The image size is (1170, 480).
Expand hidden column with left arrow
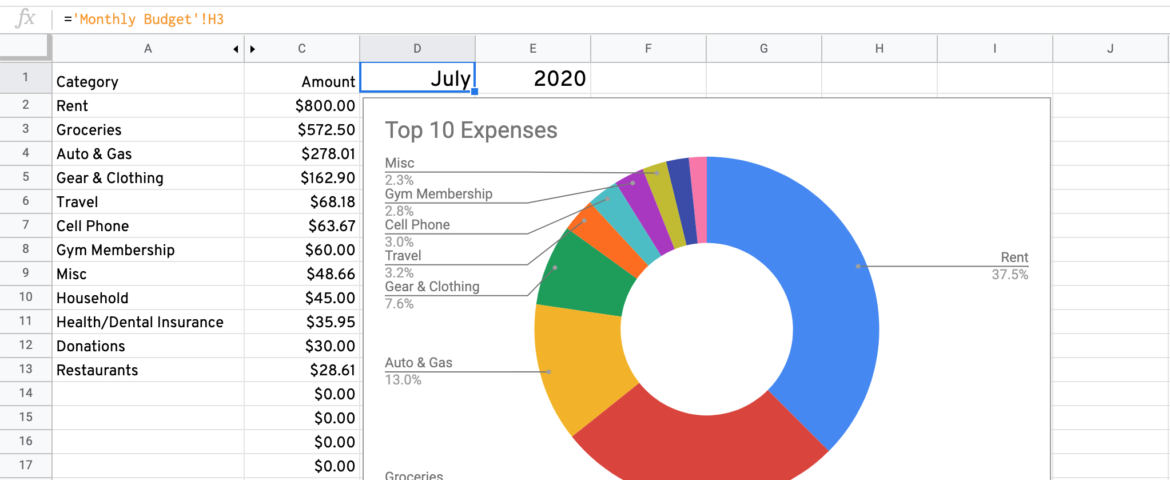coord(236,49)
